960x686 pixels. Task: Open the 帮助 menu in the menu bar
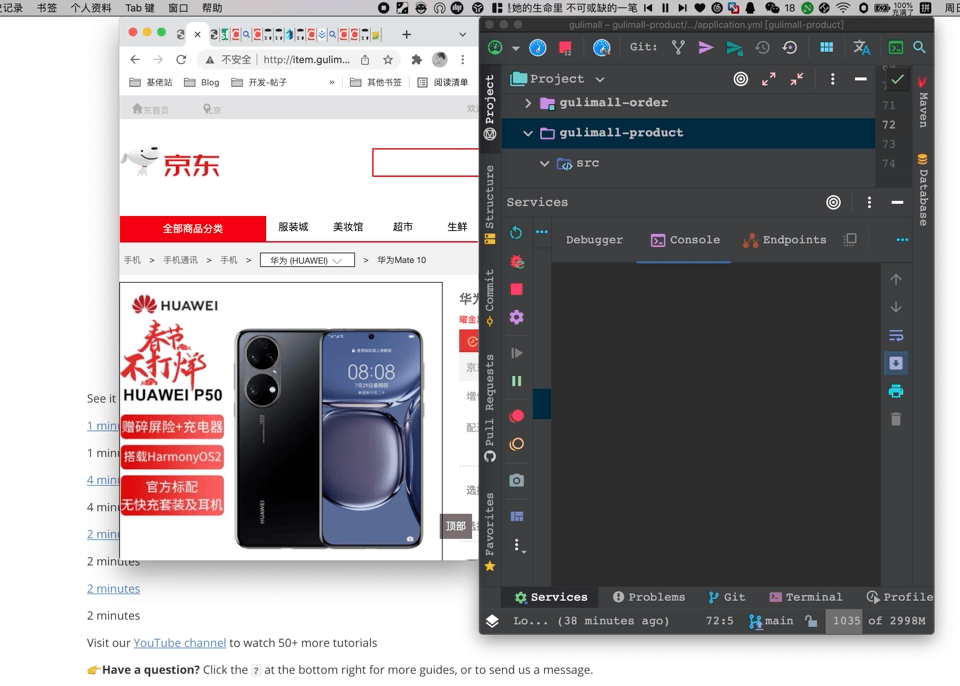212,8
